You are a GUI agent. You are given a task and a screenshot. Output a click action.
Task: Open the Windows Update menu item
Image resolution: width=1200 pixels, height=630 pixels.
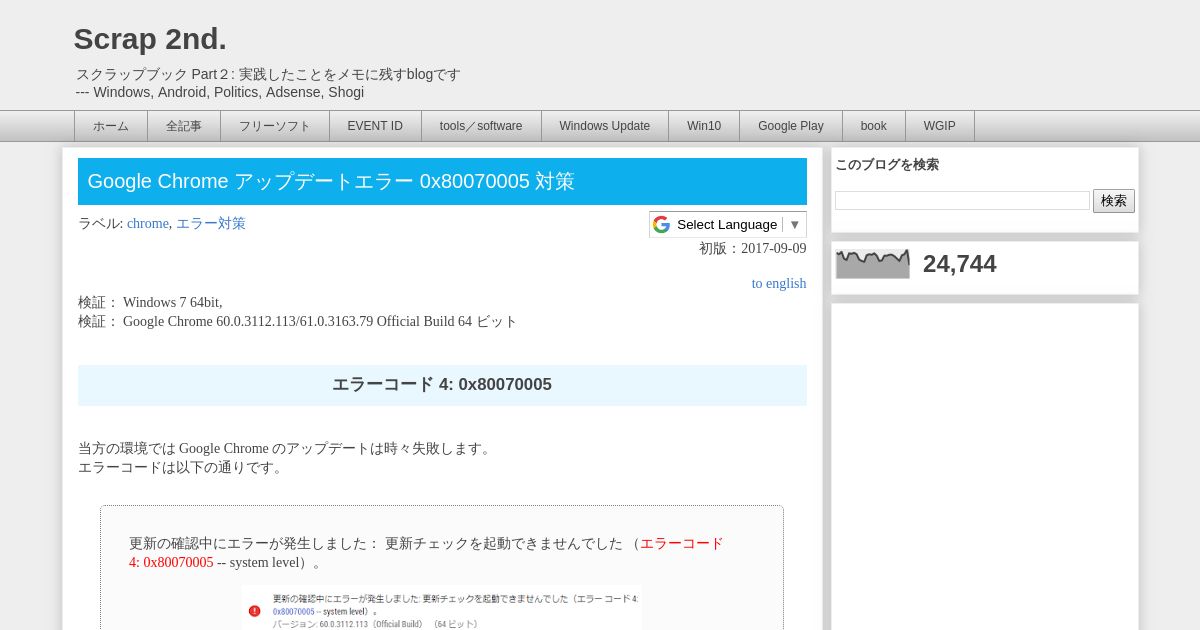pyautogui.click(x=605, y=126)
